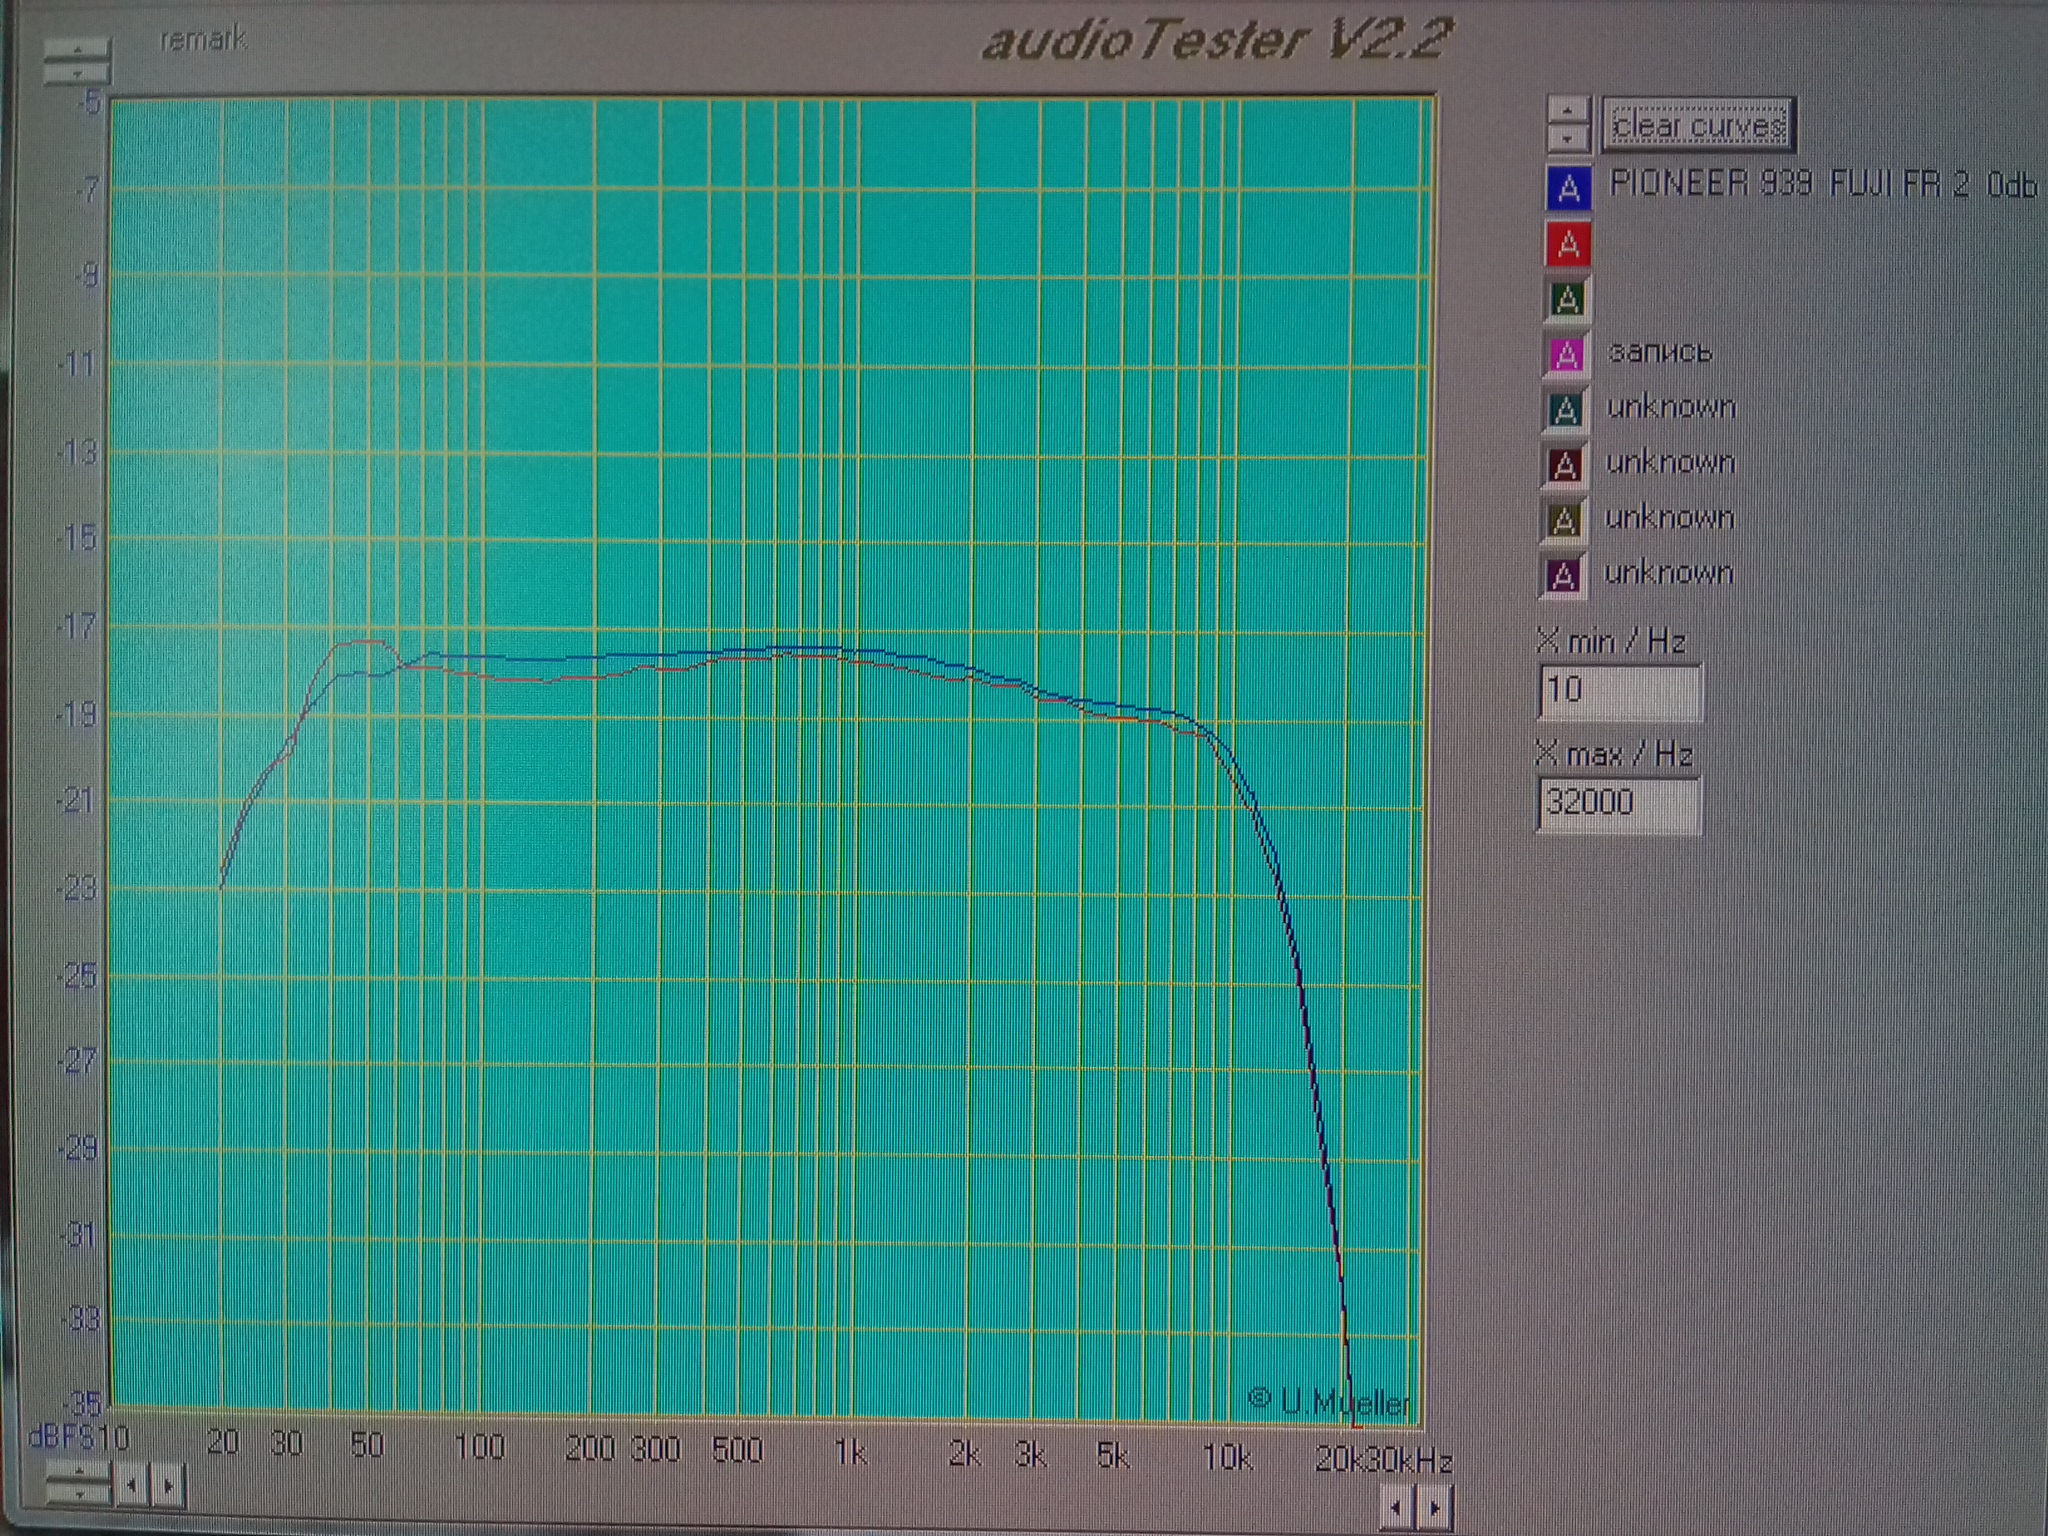Click the clear curves button
This screenshot has width=2048, height=1536.
[1698, 126]
